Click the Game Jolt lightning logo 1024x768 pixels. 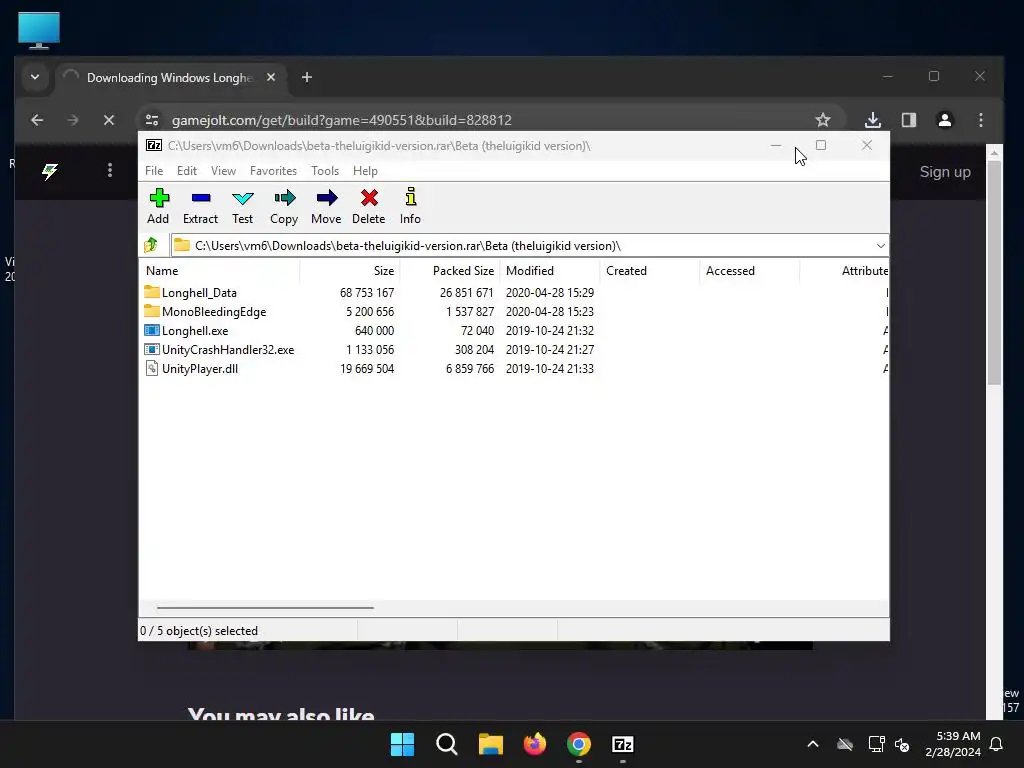click(50, 171)
